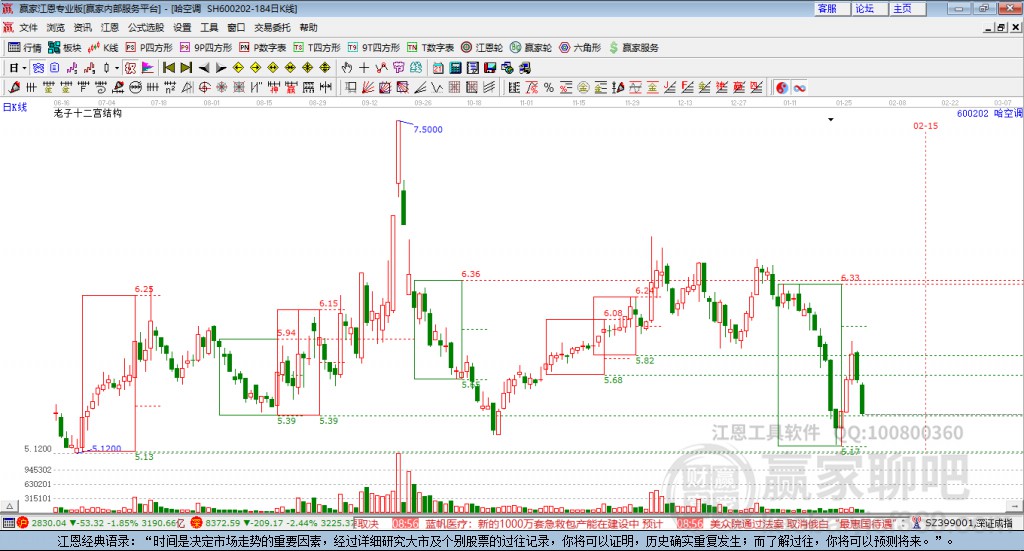This screenshot has height=551, width=1024.
Task: Click the 日 period selector button
Action: coord(14,68)
